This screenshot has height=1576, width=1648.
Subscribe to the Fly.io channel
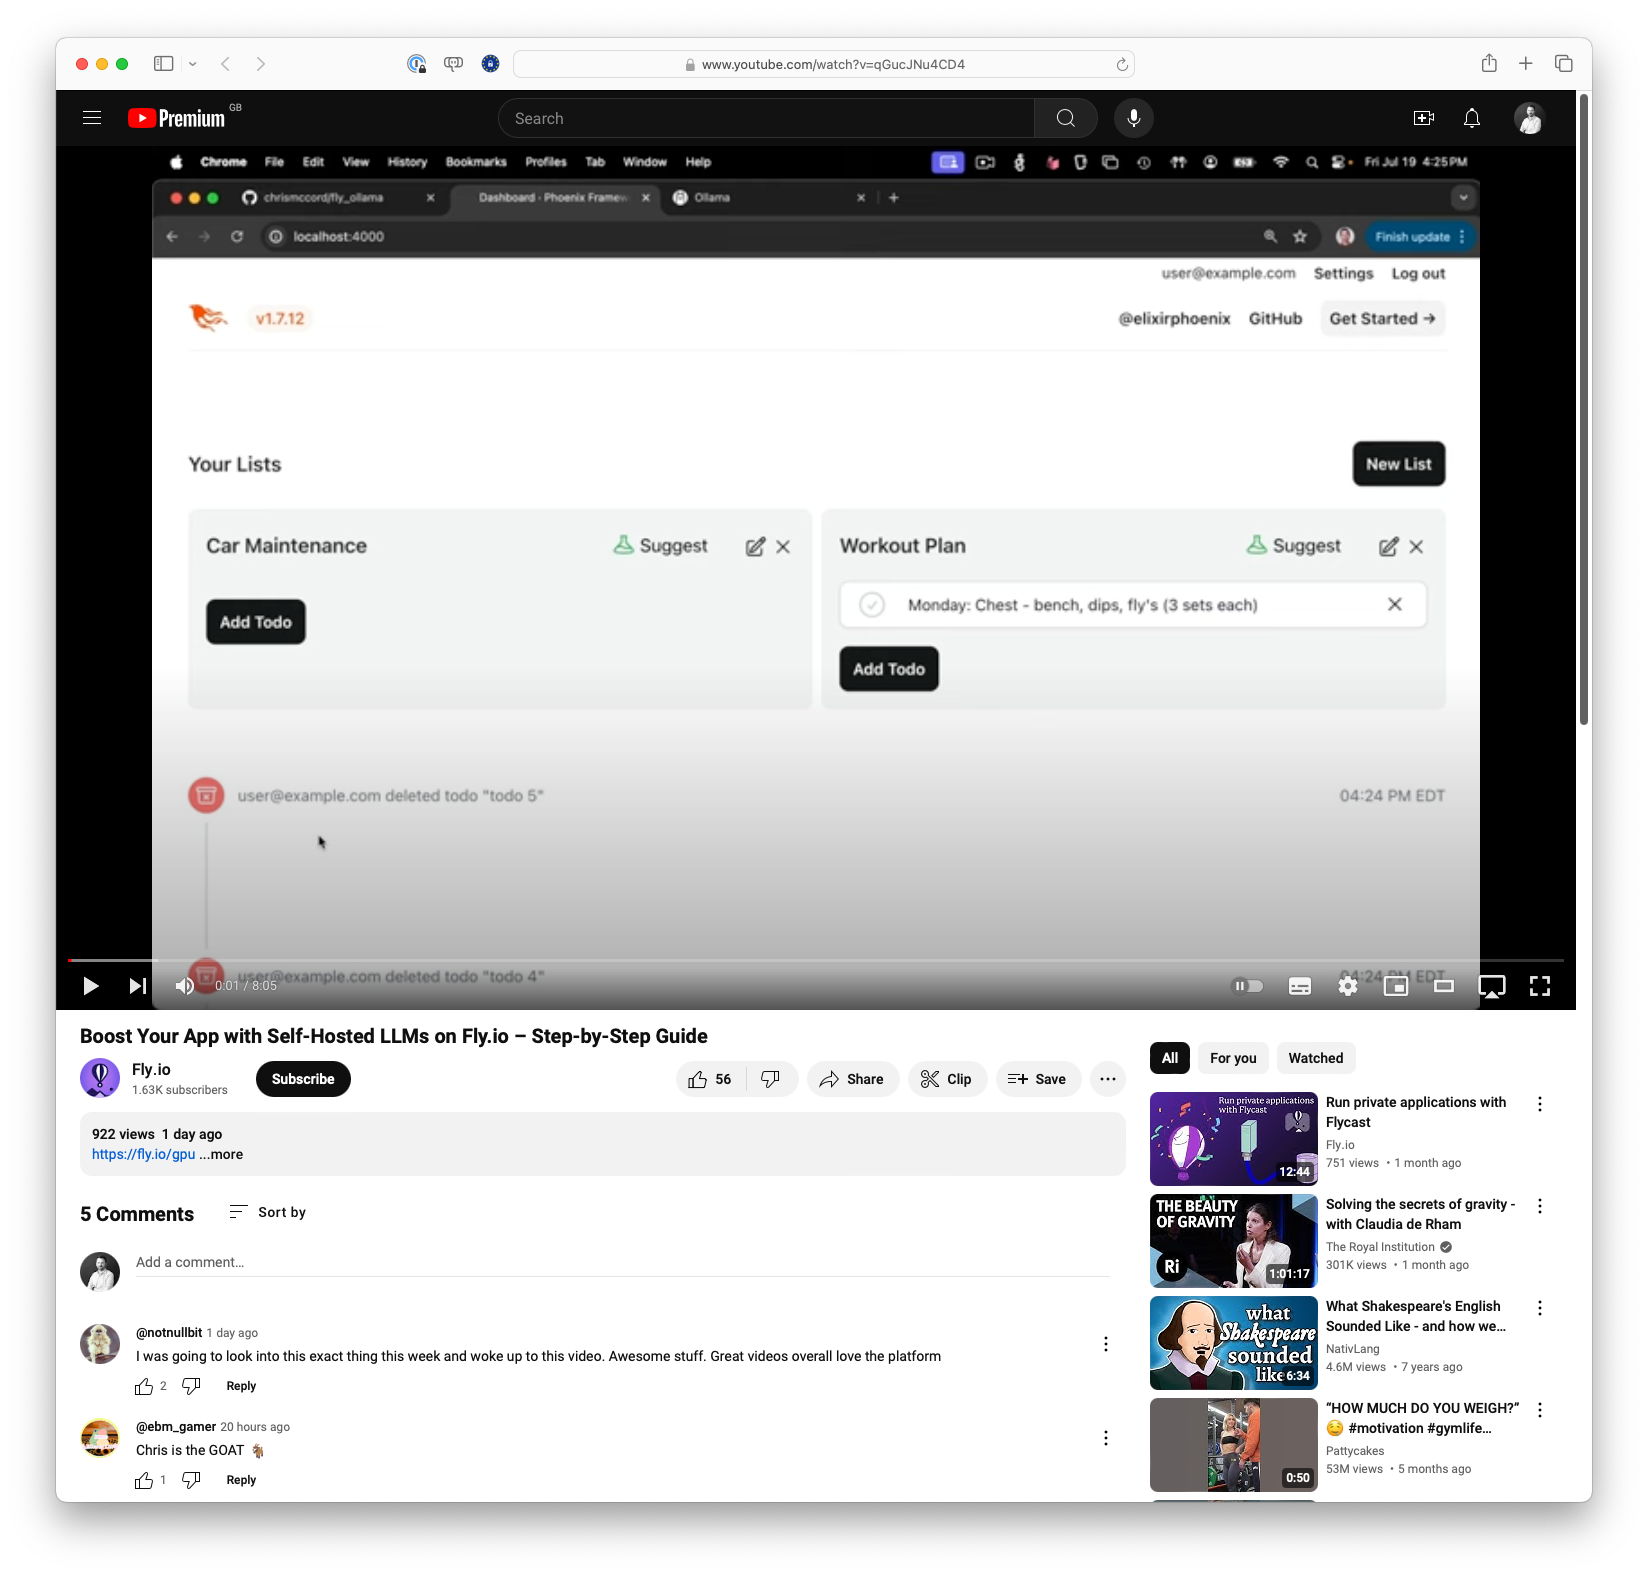coord(302,1079)
